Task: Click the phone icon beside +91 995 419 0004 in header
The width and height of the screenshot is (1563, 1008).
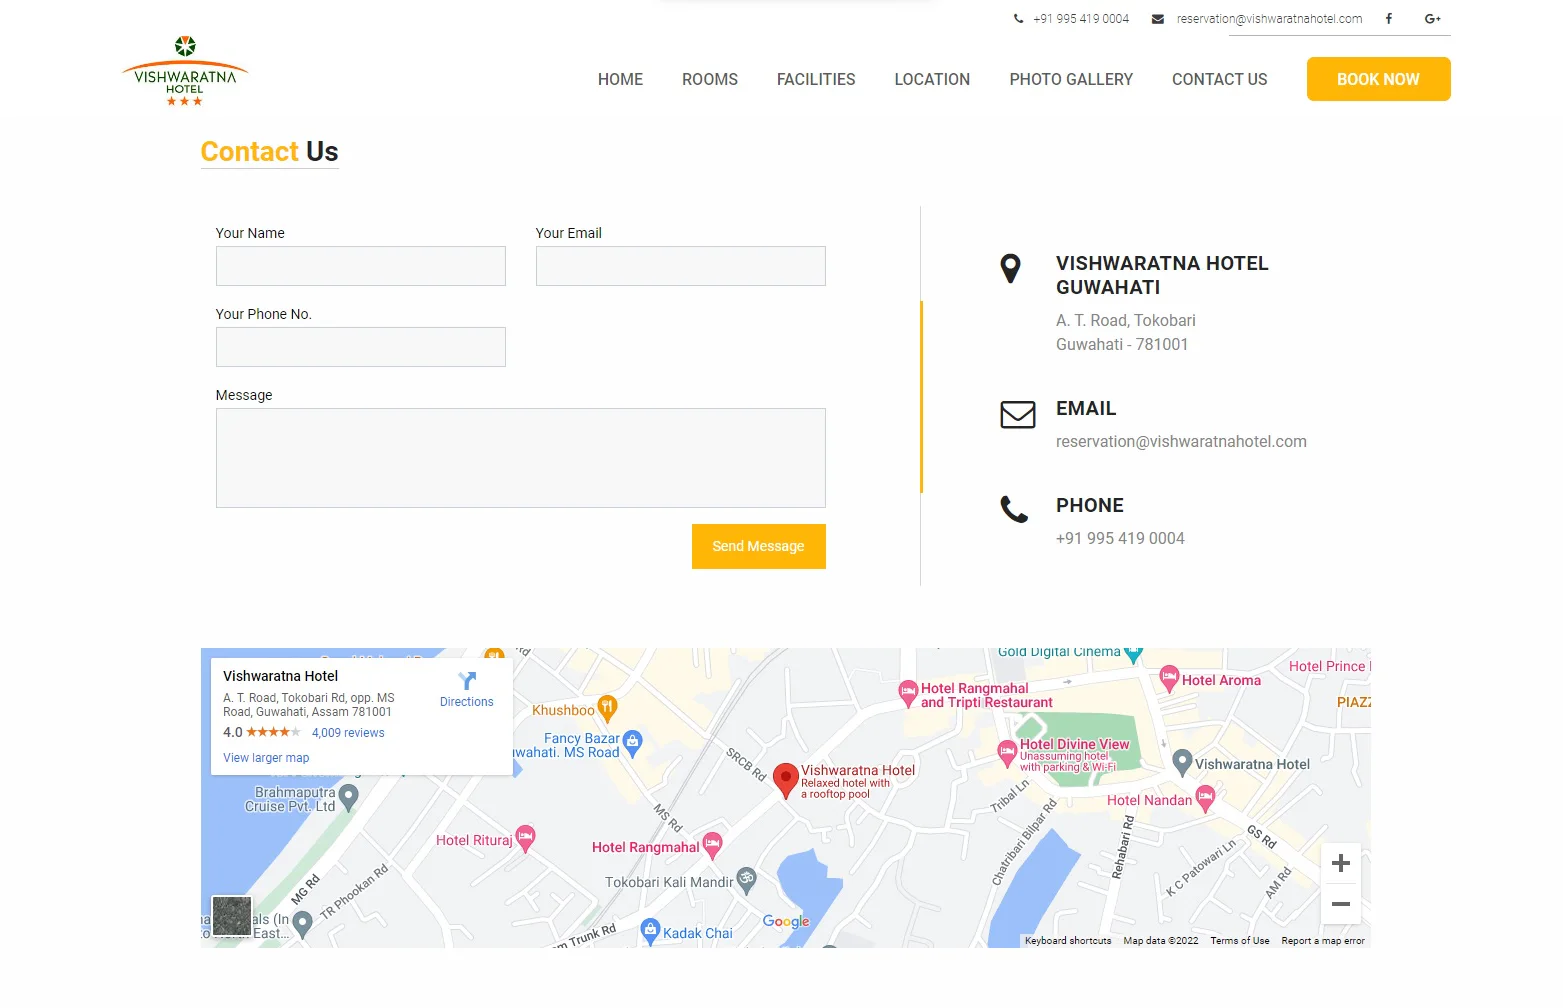Action: point(1018,19)
